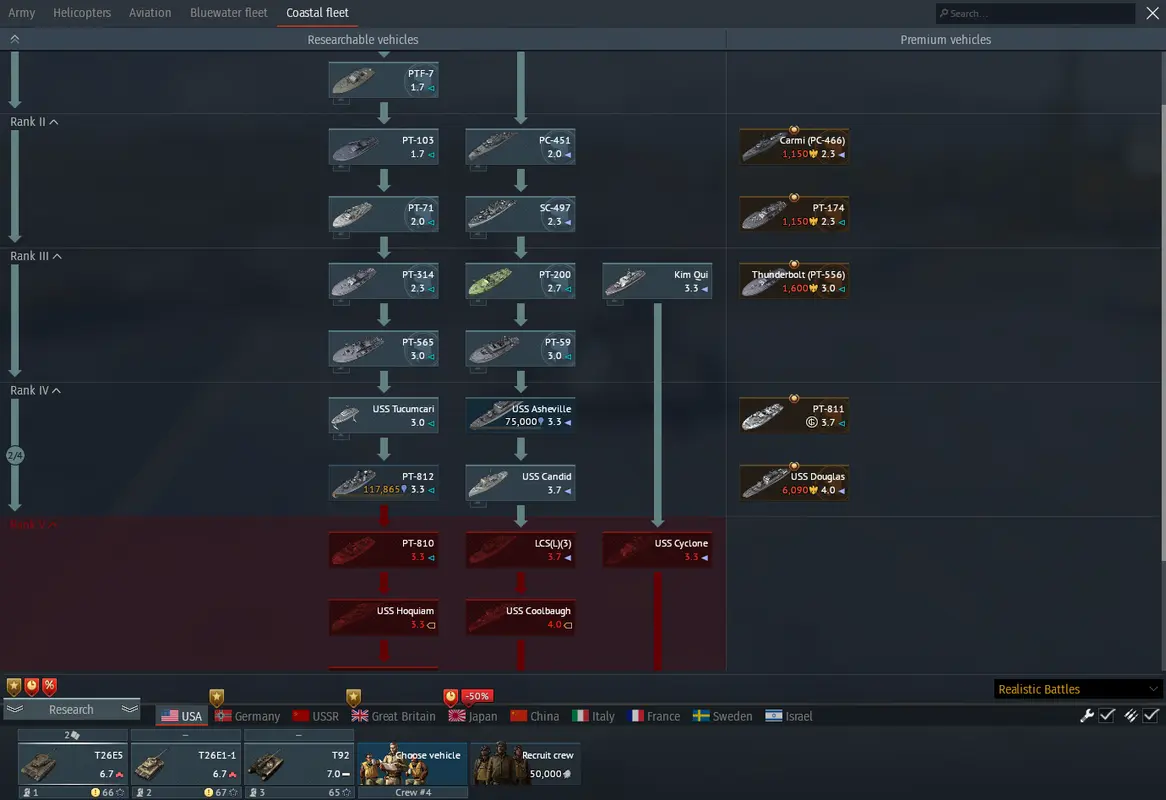Pick the Sweden nation flag
This screenshot has width=1166, height=800.
[x=721, y=716]
